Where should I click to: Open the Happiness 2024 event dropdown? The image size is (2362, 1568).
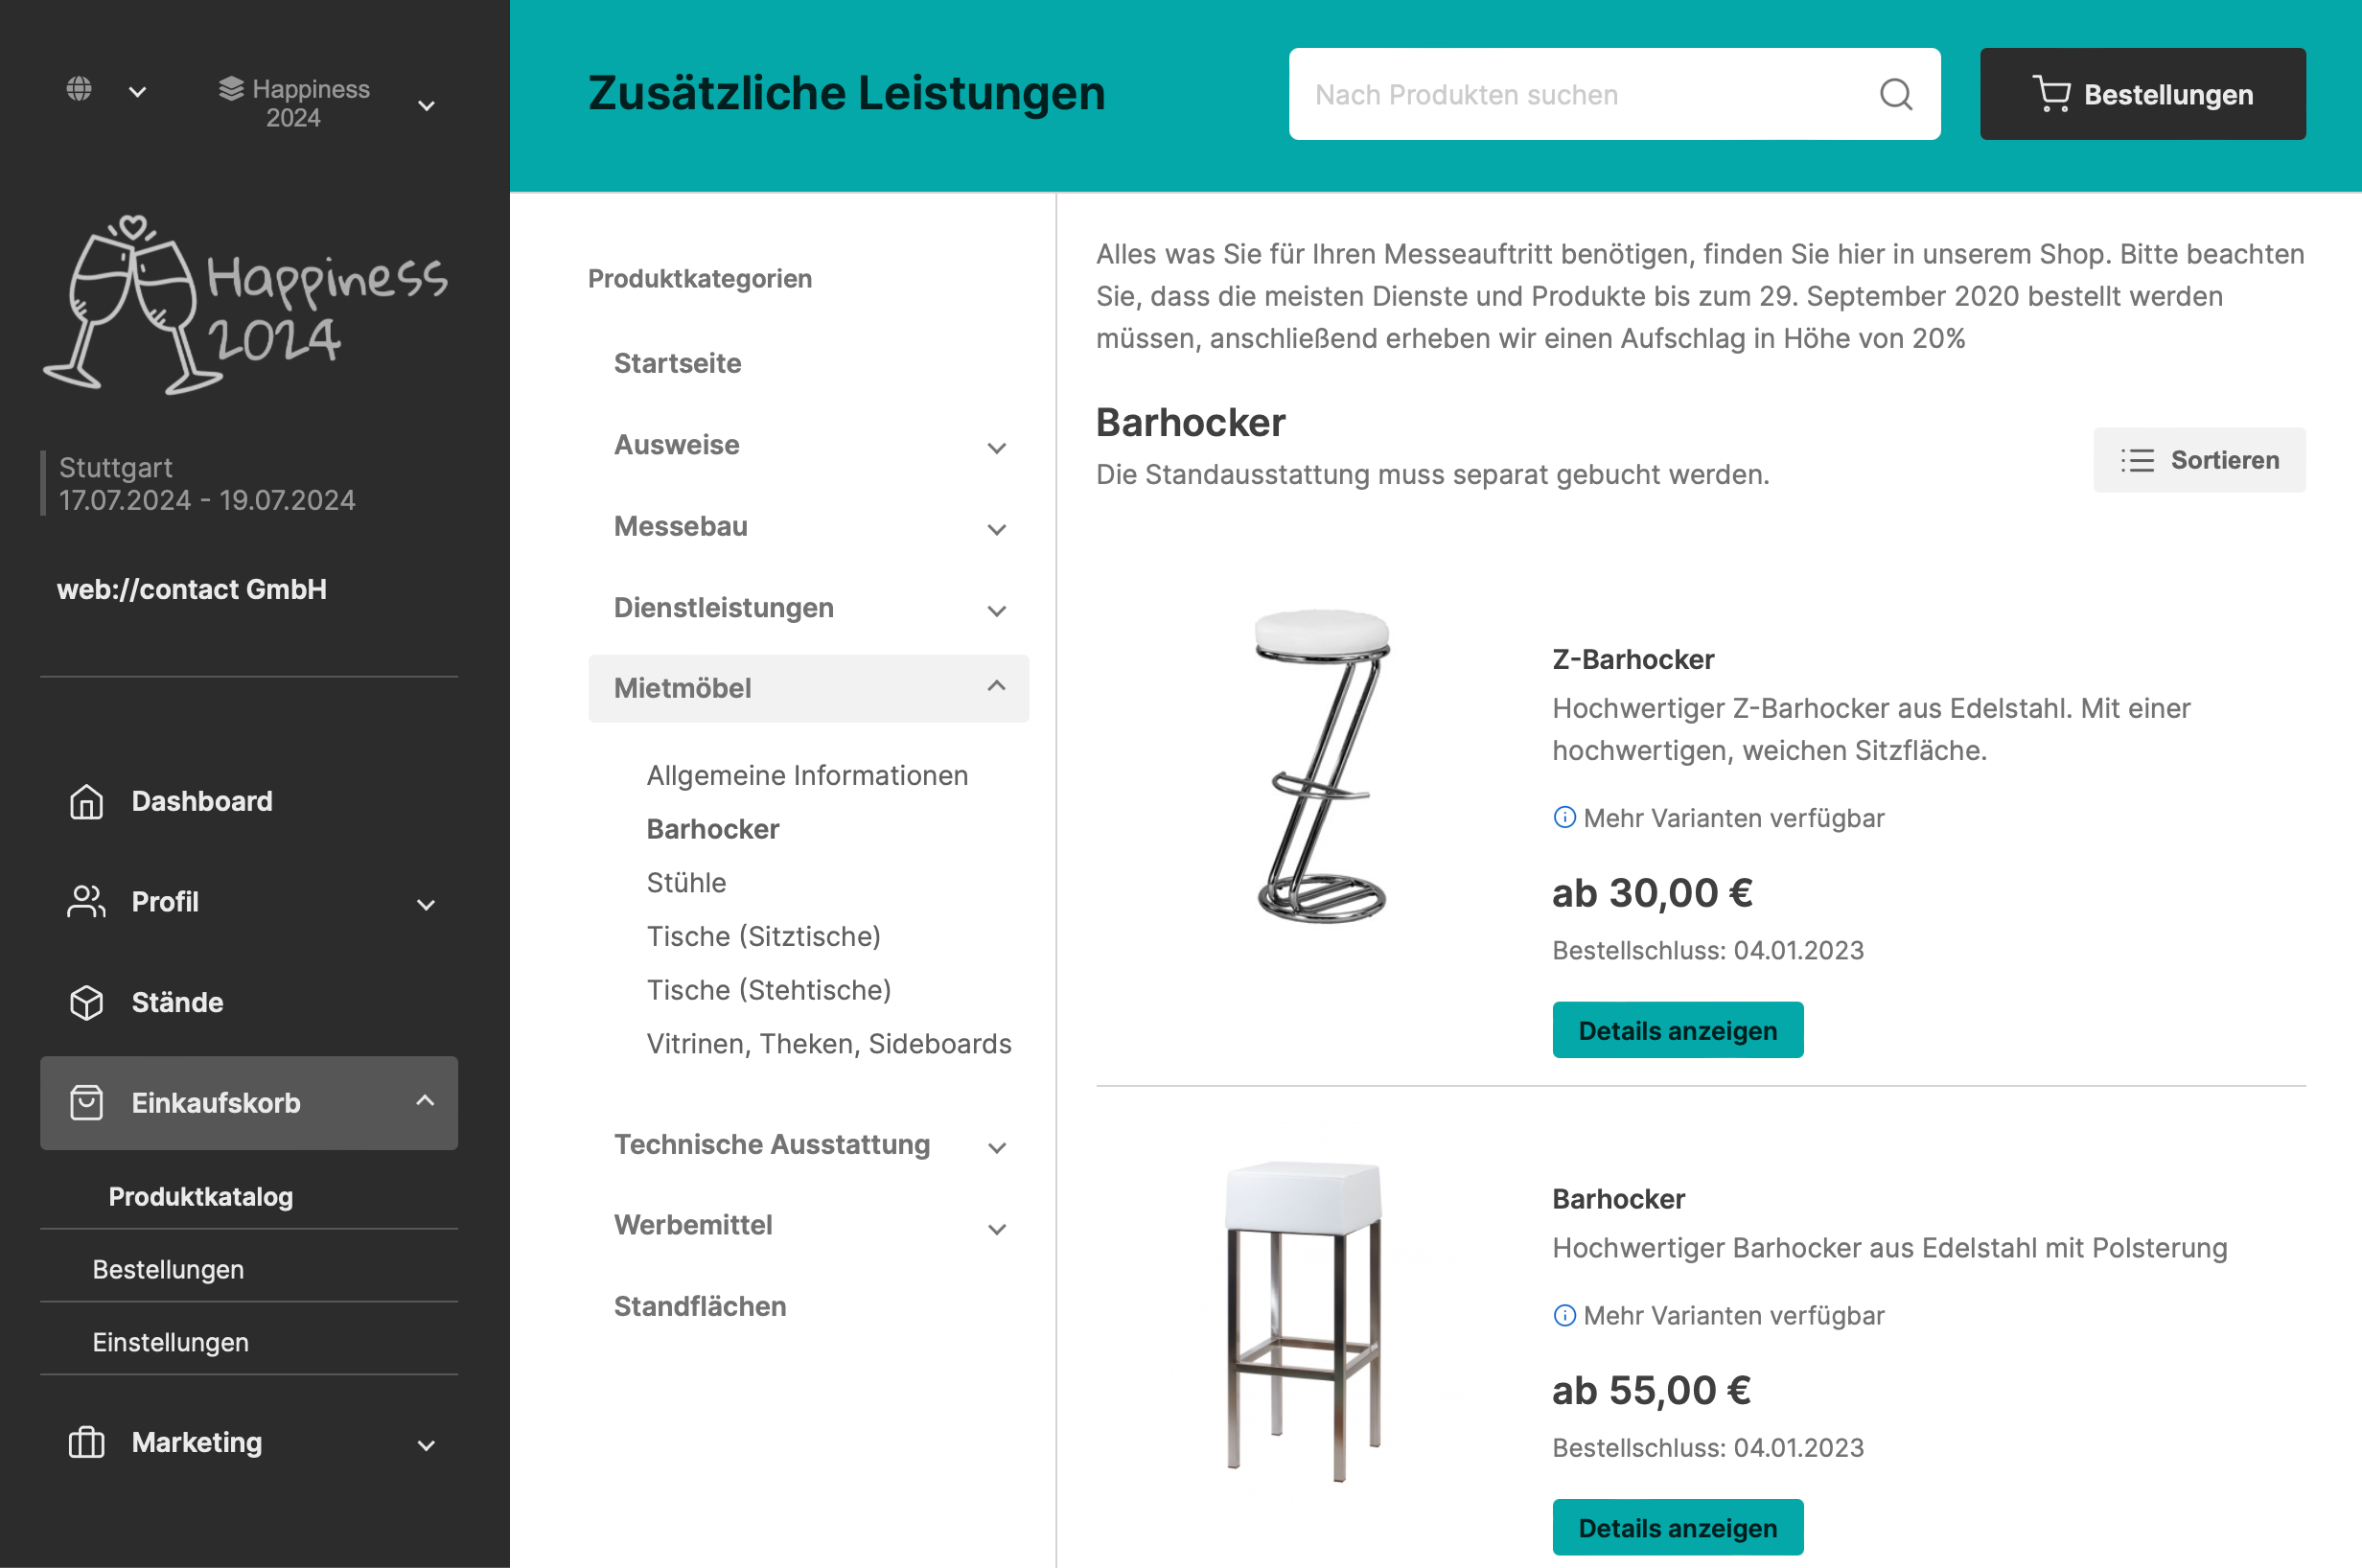[x=426, y=105]
